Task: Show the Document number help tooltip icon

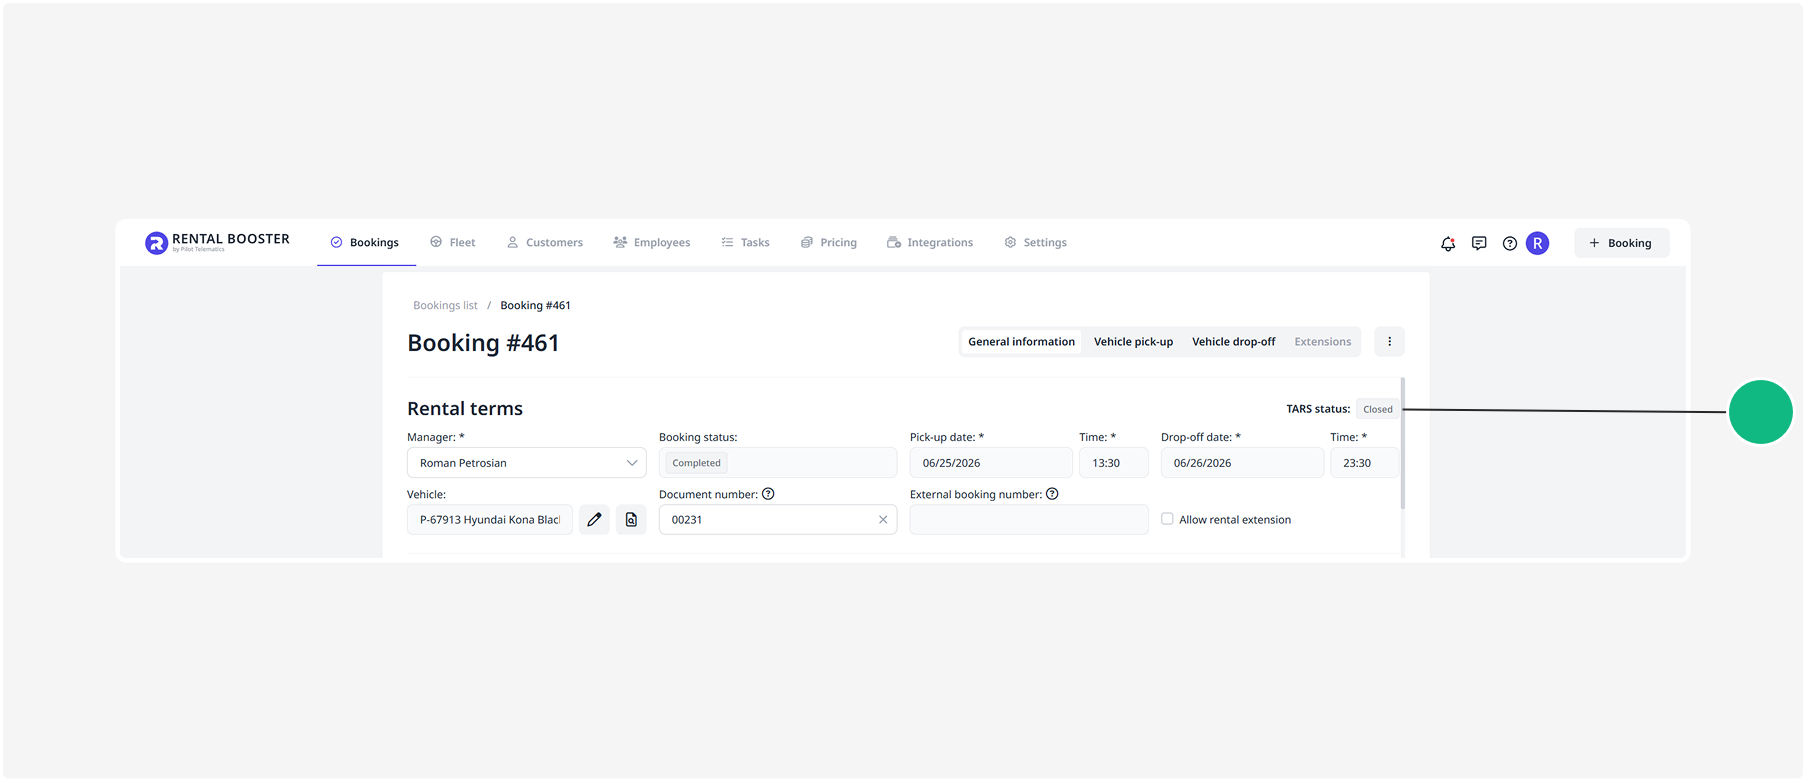Action: tap(768, 494)
